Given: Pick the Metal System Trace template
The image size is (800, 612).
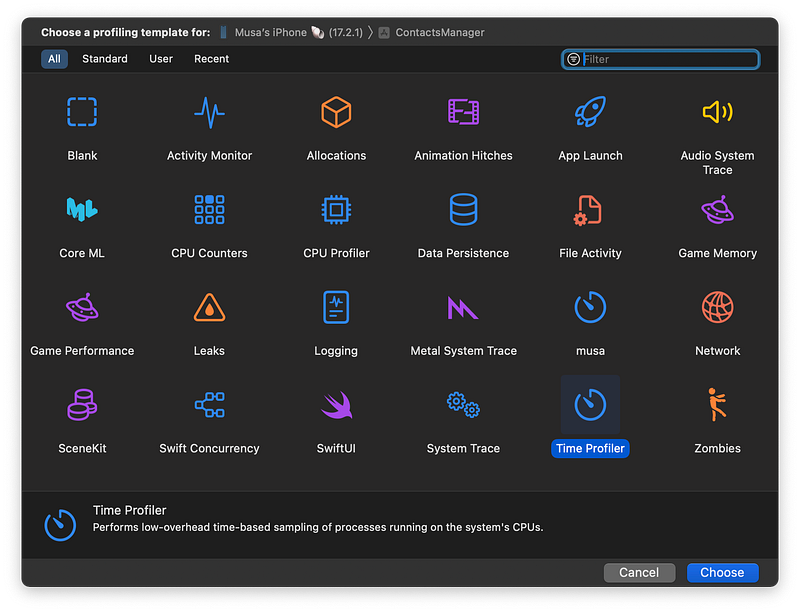Looking at the screenshot, I should click(x=463, y=308).
